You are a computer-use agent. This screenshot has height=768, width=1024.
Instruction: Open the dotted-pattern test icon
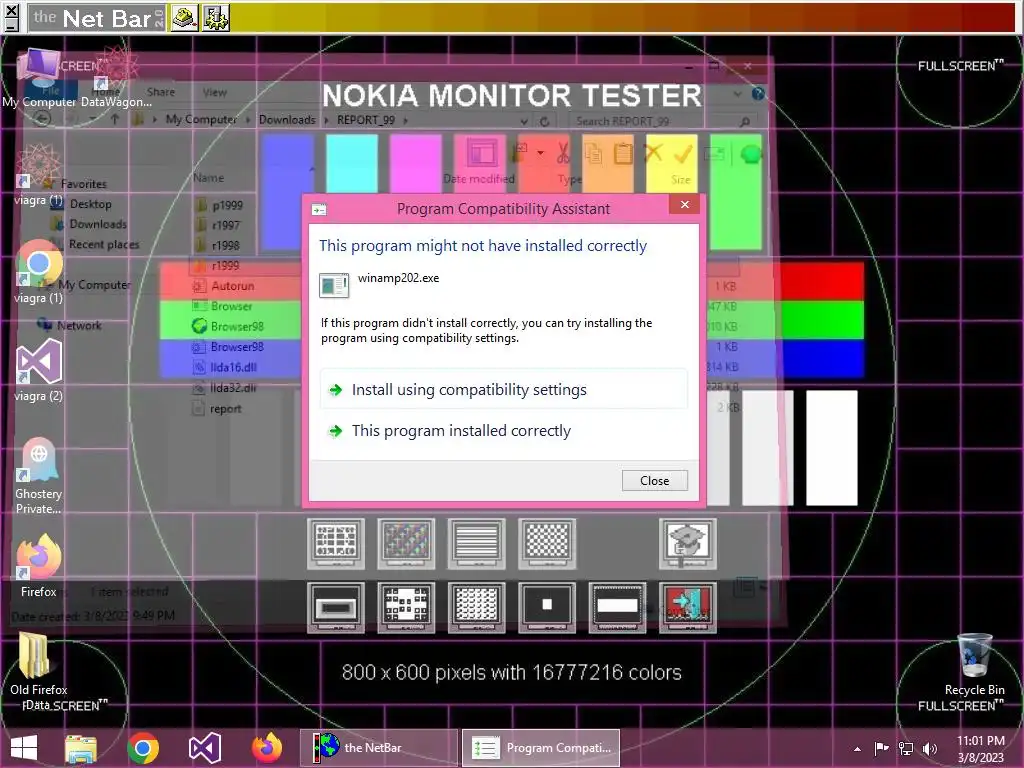(x=477, y=607)
